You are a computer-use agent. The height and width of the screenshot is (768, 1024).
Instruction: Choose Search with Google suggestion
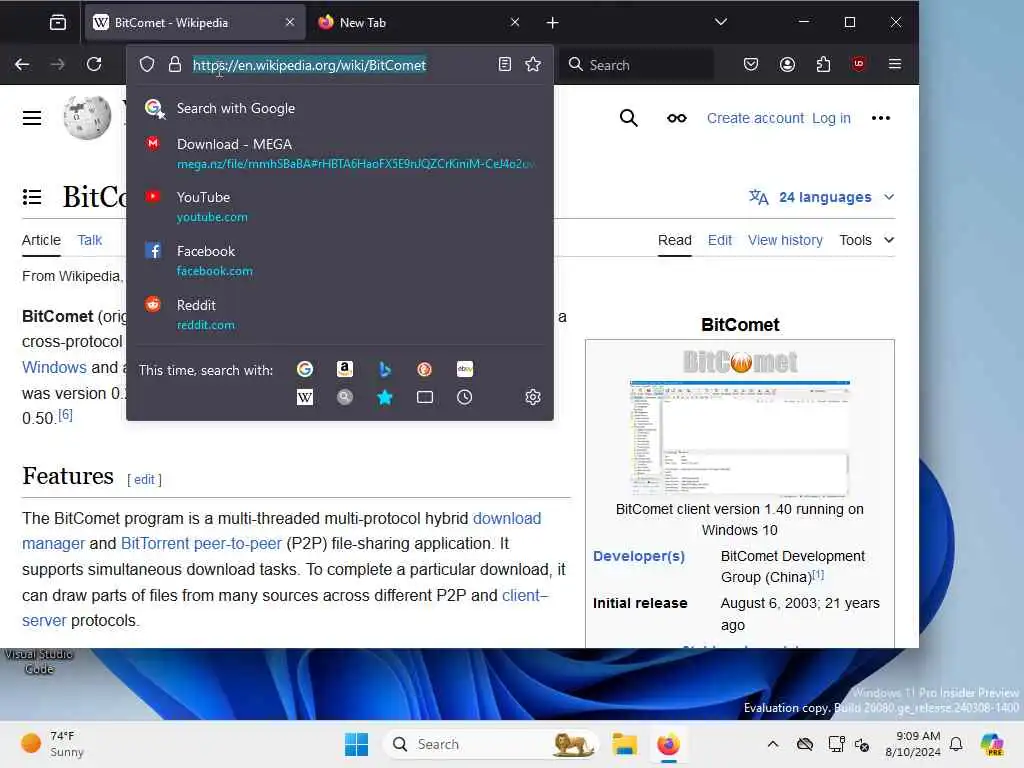pos(340,108)
